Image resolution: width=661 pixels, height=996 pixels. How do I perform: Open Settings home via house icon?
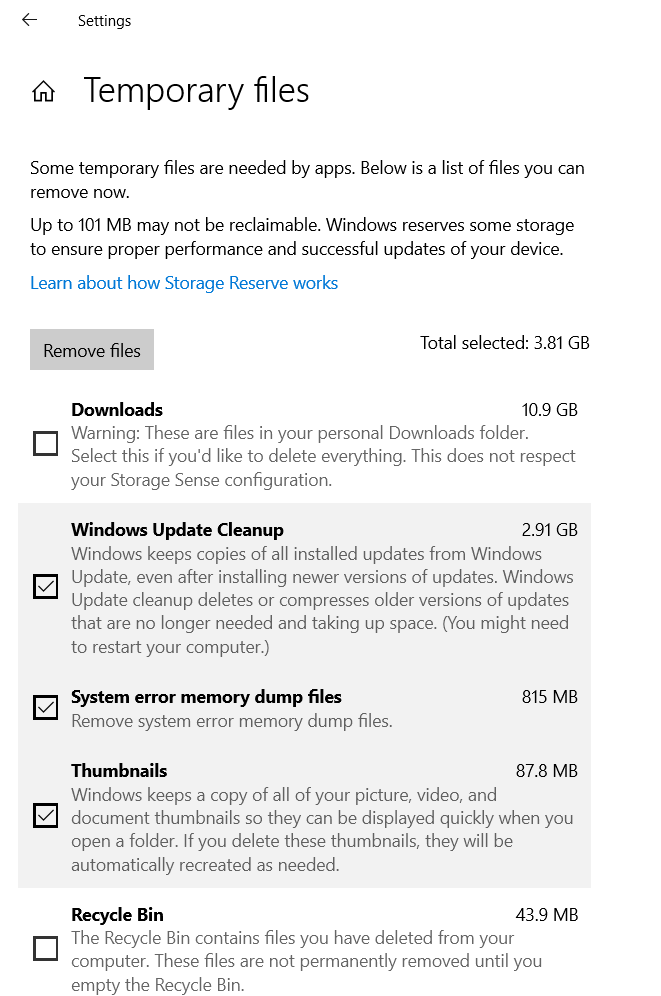(x=43, y=91)
